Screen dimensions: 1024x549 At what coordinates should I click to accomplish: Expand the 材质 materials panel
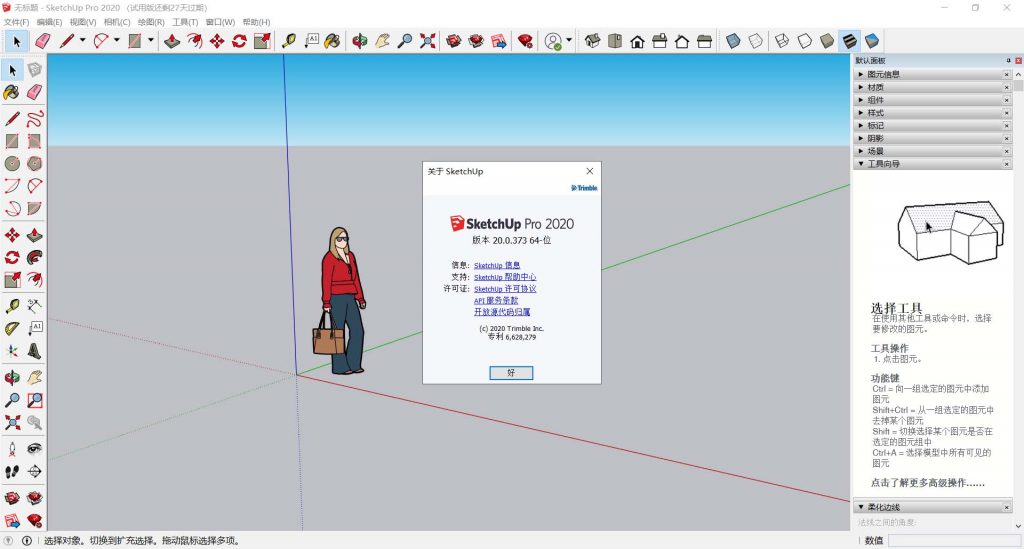pos(876,87)
